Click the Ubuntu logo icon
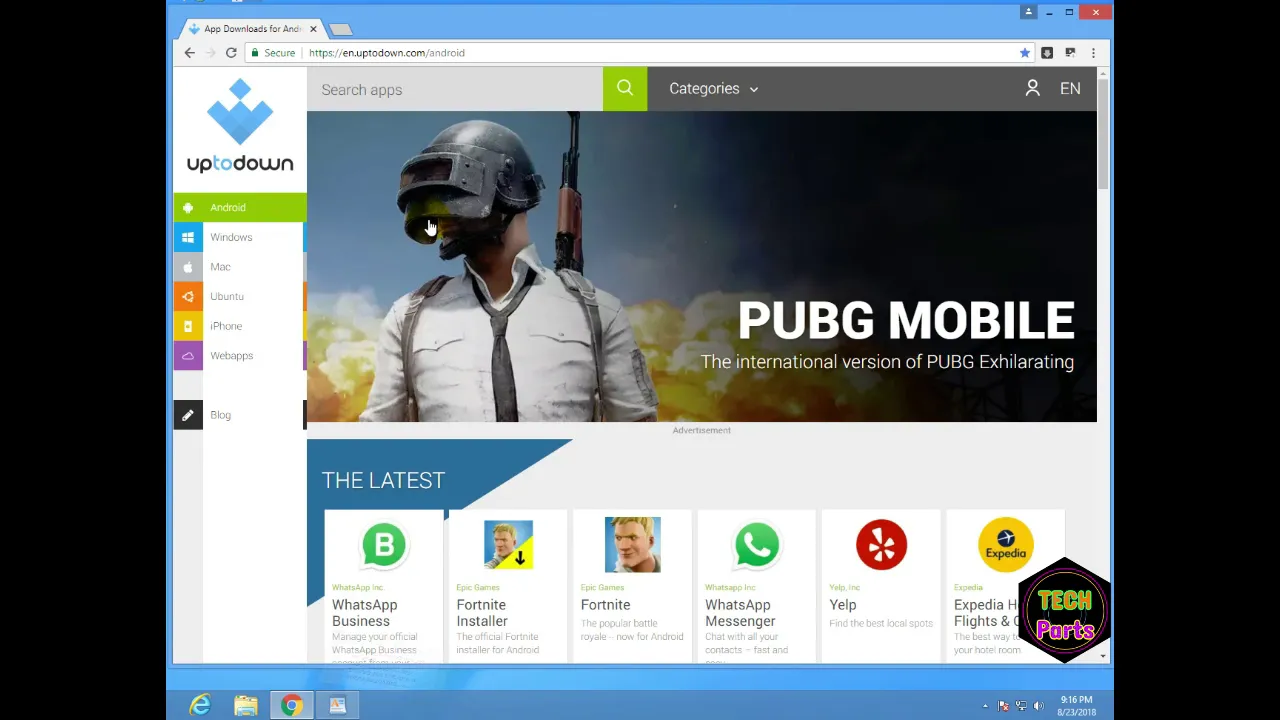1280x720 pixels. [188, 296]
